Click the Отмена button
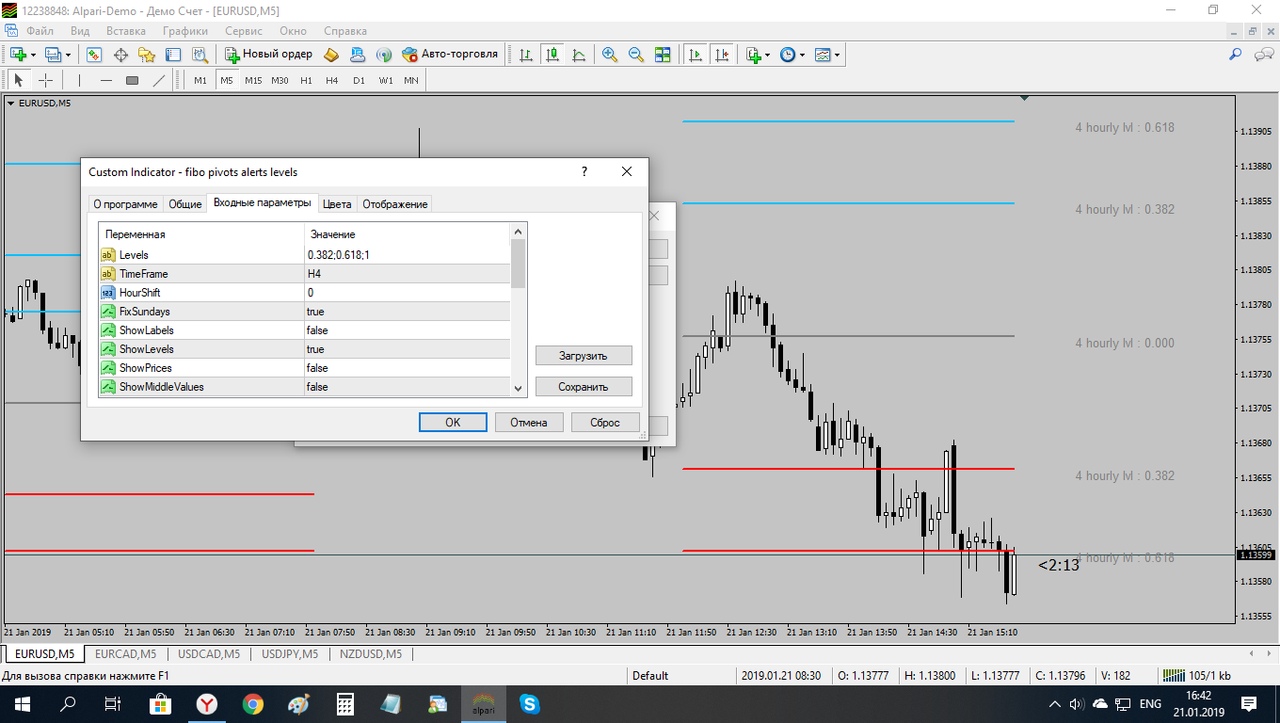Image resolution: width=1280 pixels, height=723 pixels. click(529, 422)
